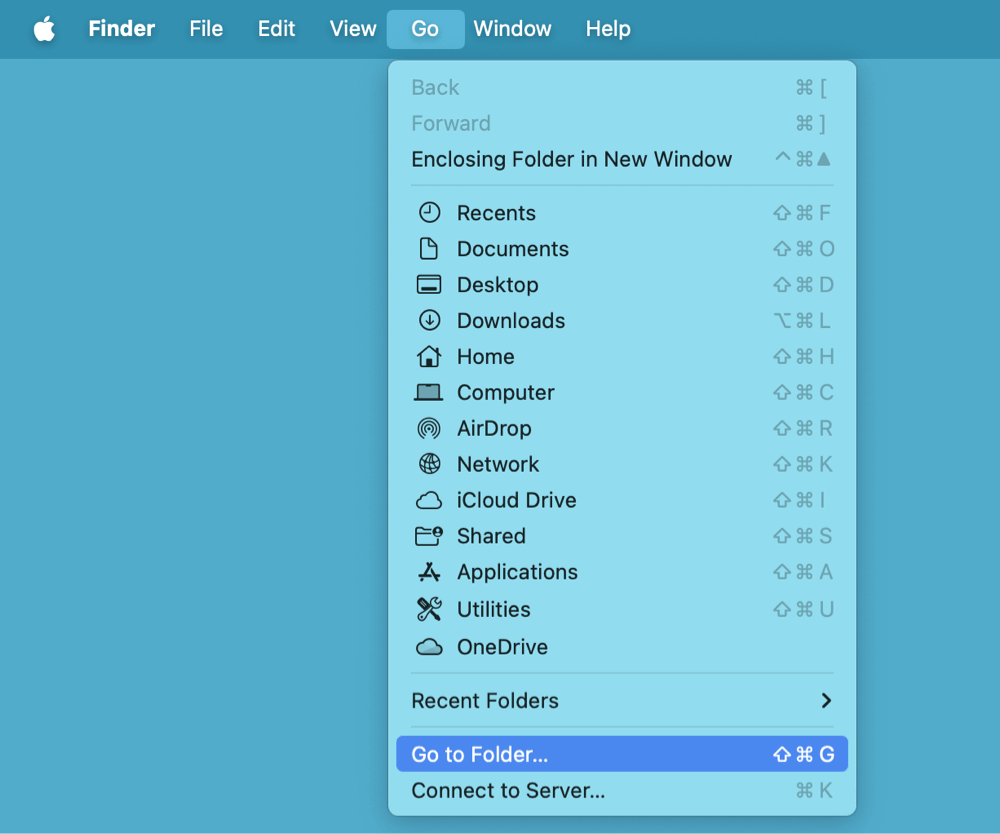Click the Utilities tools icon
The width and height of the screenshot is (1000, 834).
pos(429,608)
